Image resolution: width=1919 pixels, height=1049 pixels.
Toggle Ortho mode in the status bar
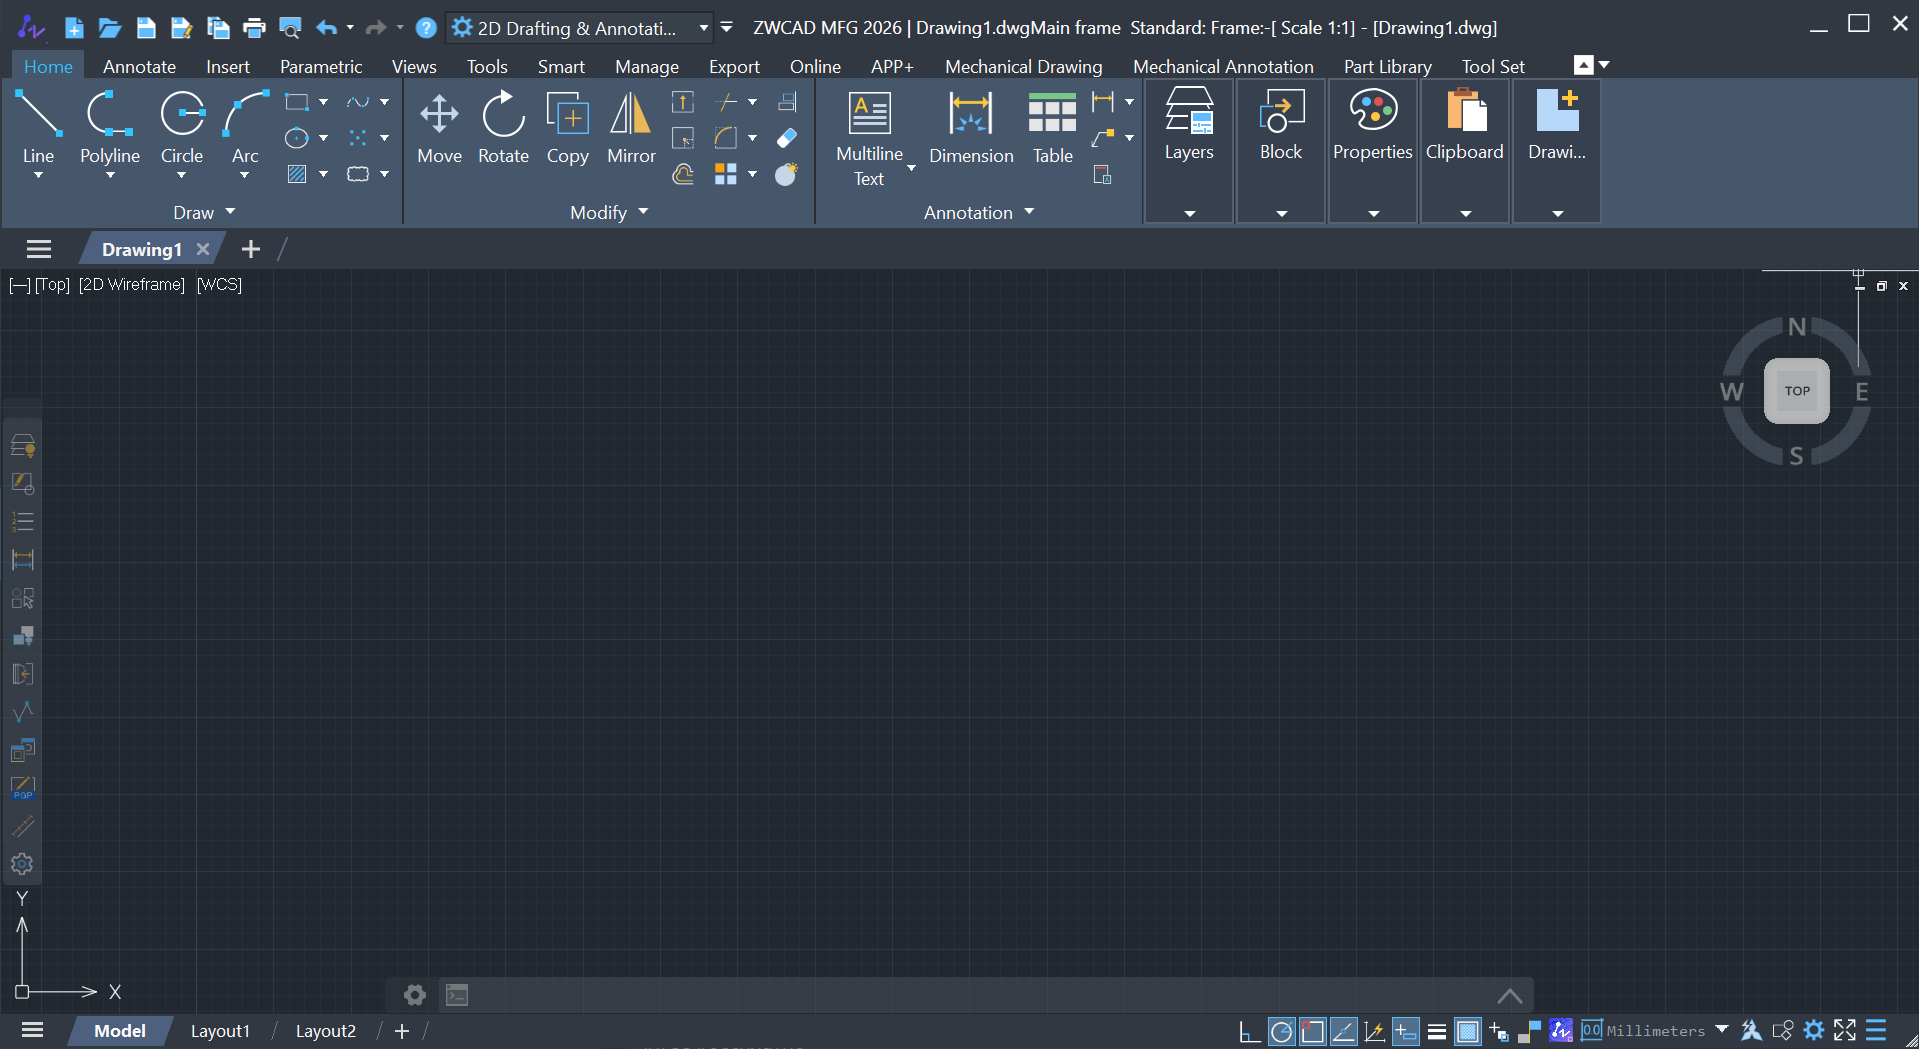point(1248,1031)
